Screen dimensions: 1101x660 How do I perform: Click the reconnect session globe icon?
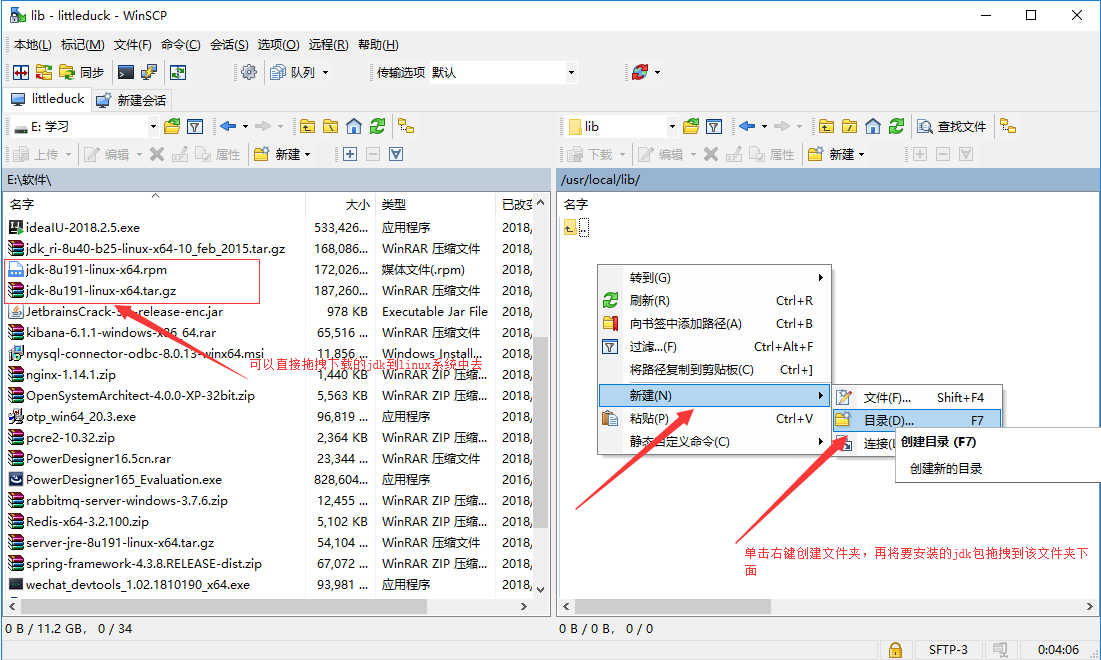(x=640, y=72)
